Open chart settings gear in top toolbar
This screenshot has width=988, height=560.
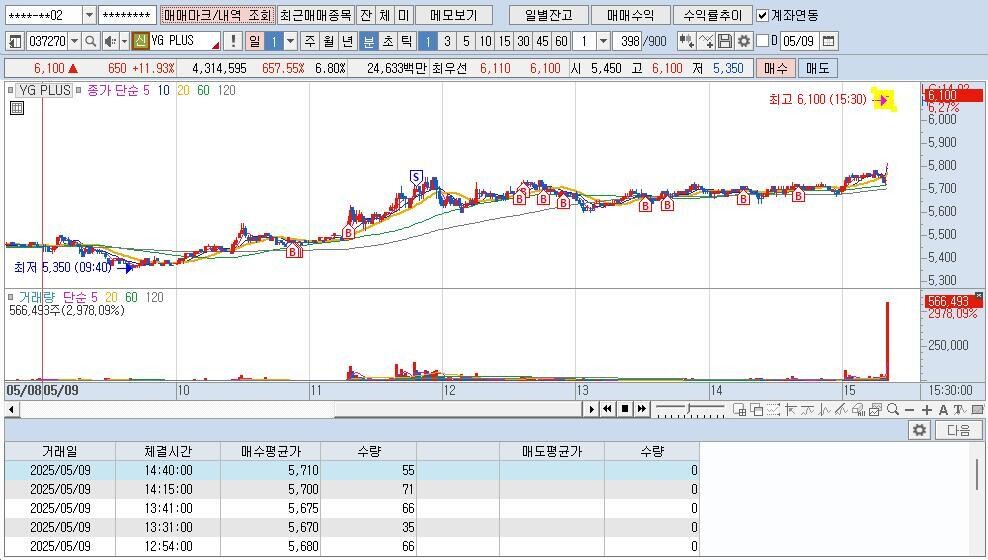point(743,41)
